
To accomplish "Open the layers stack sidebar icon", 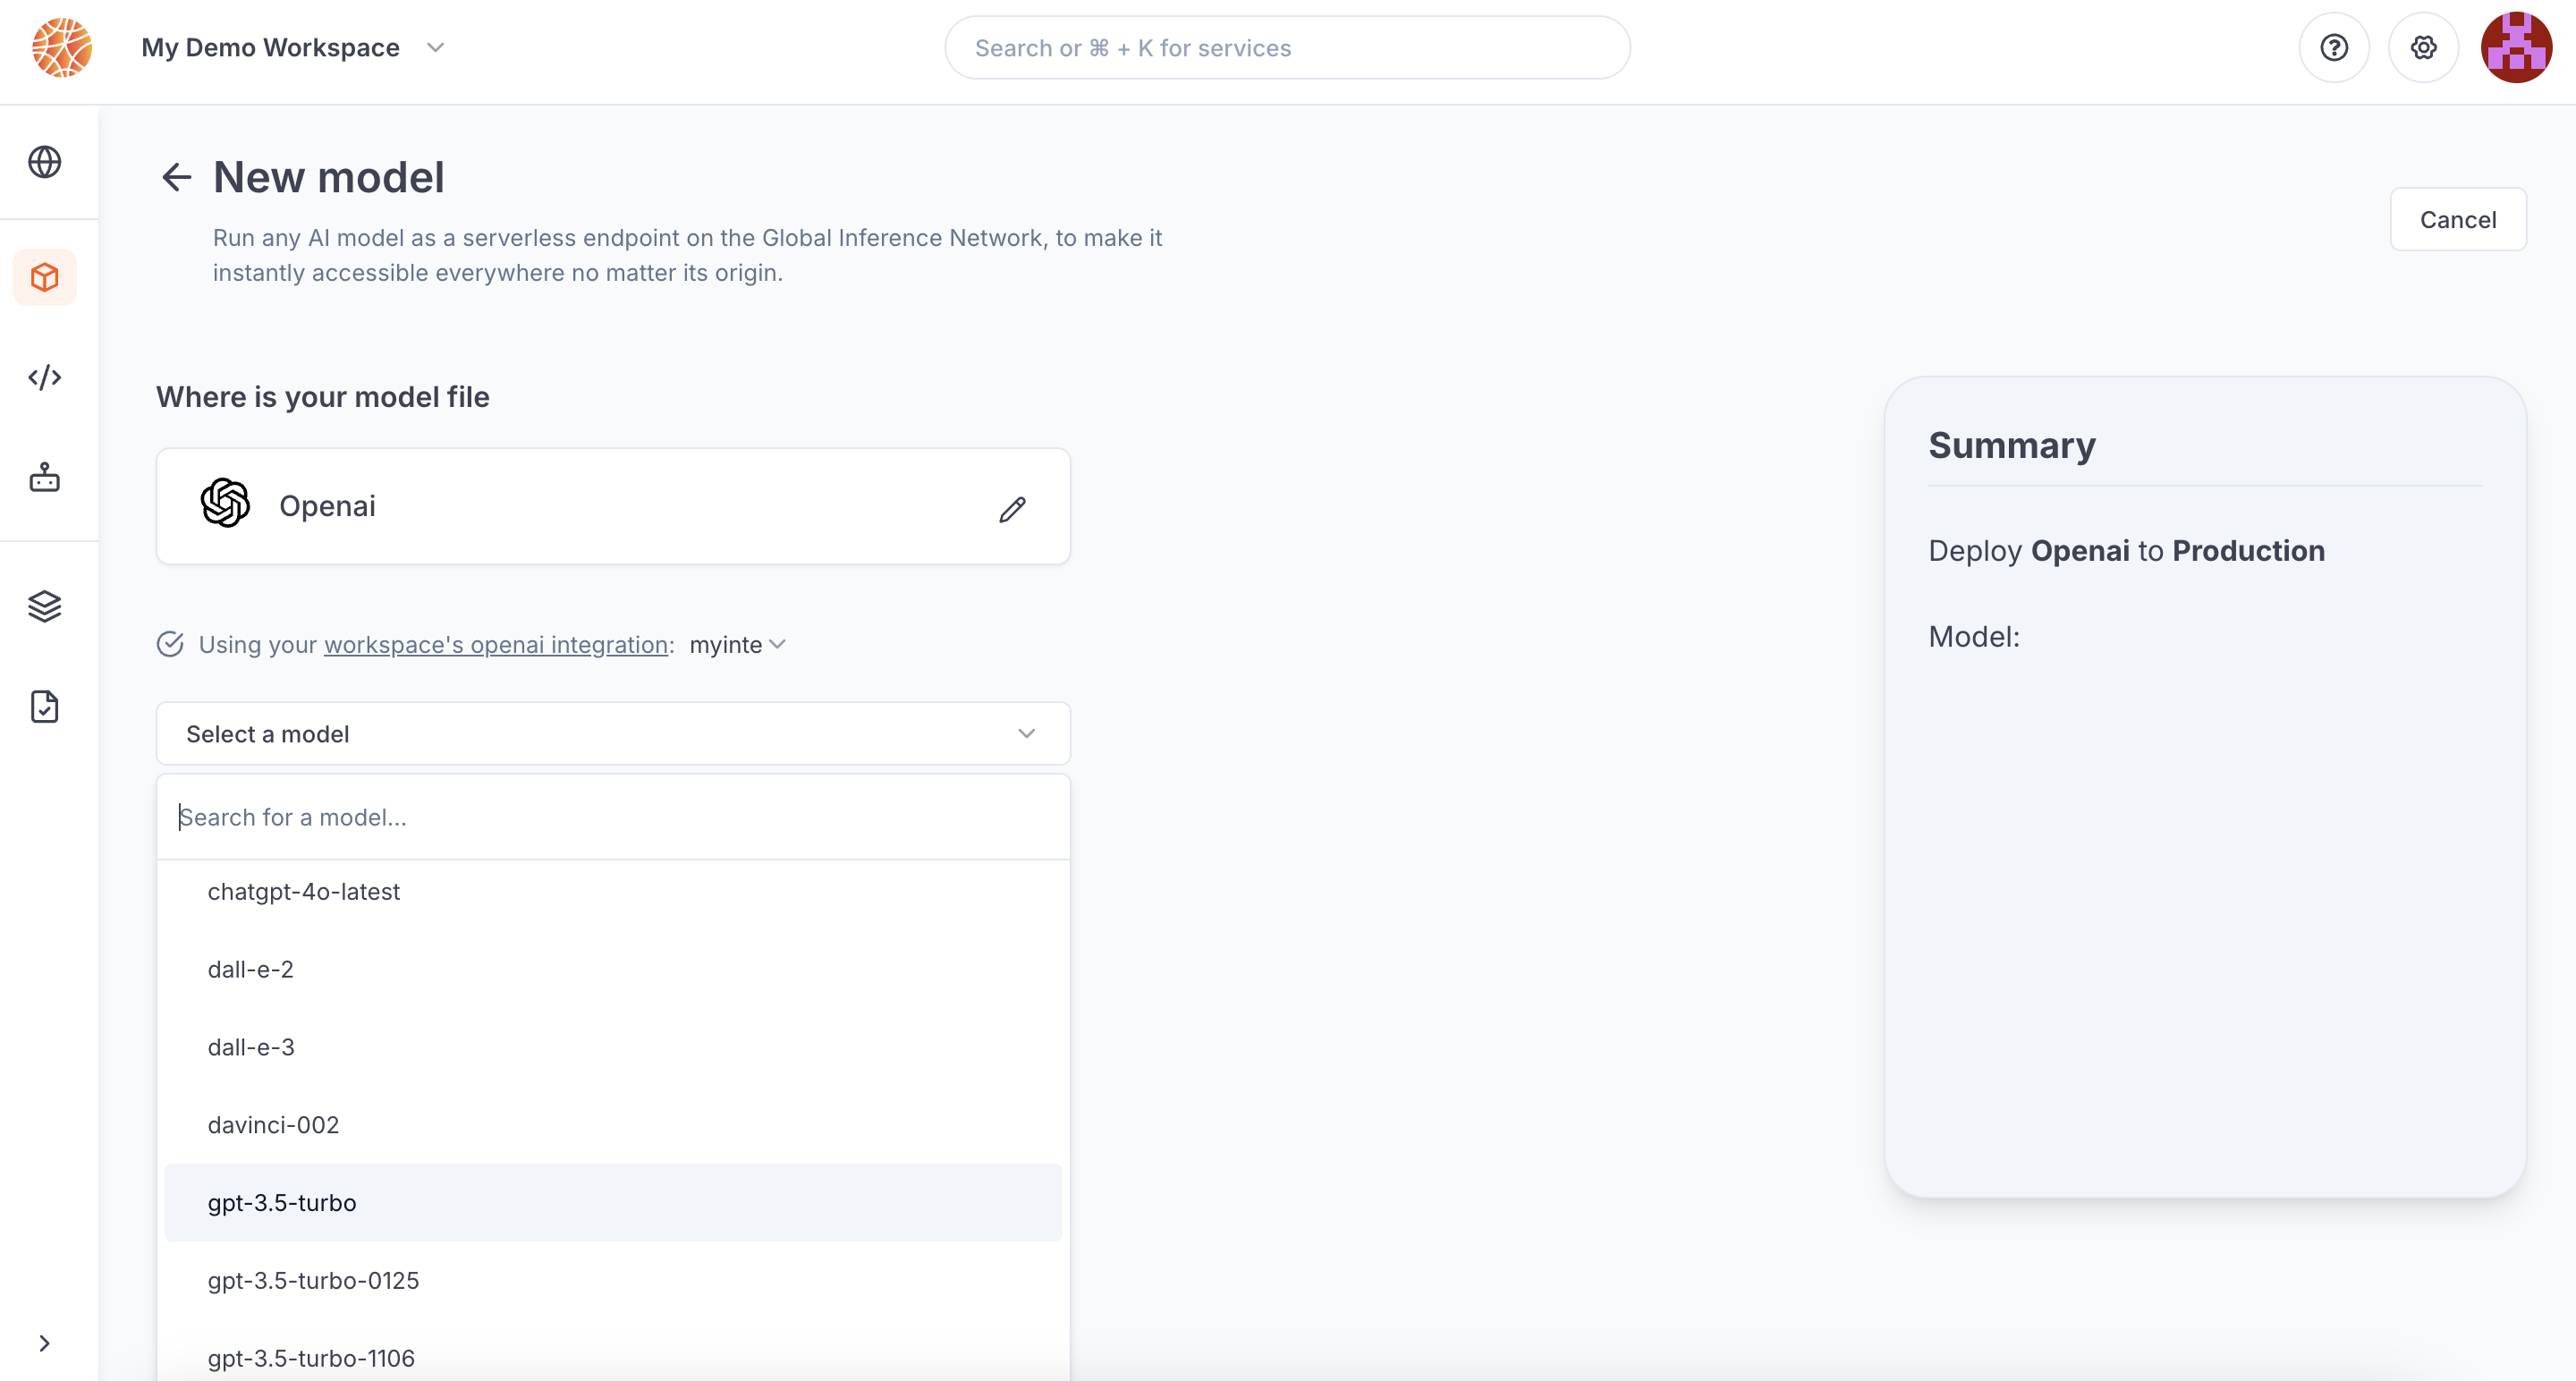I will pos(45,606).
